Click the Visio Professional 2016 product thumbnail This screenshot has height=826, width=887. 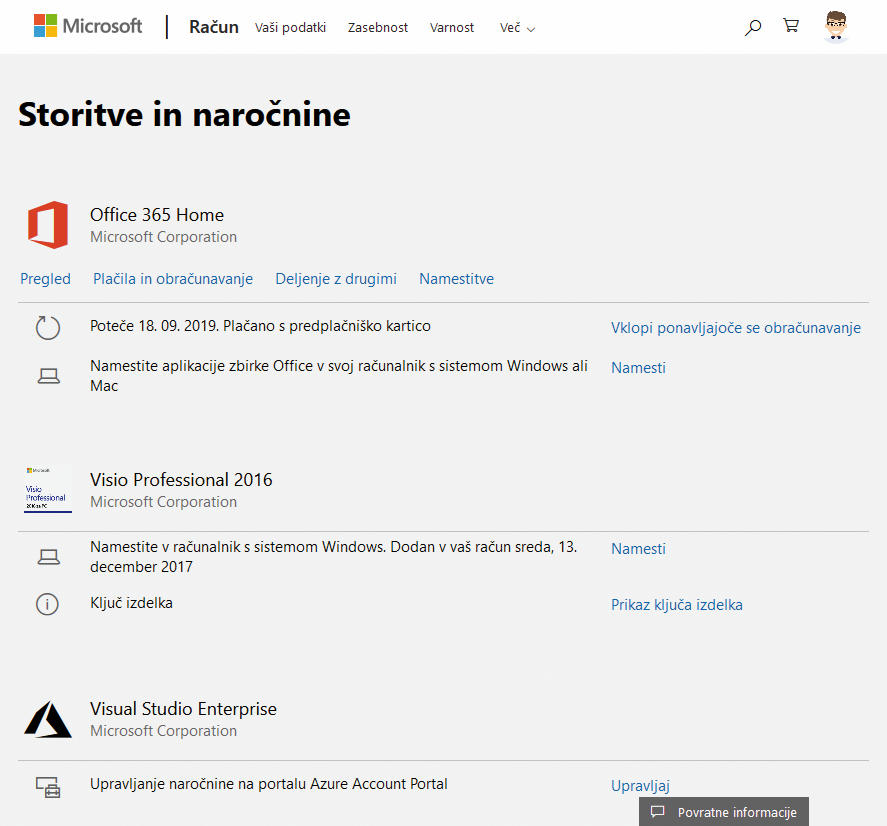[x=48, y=490]
